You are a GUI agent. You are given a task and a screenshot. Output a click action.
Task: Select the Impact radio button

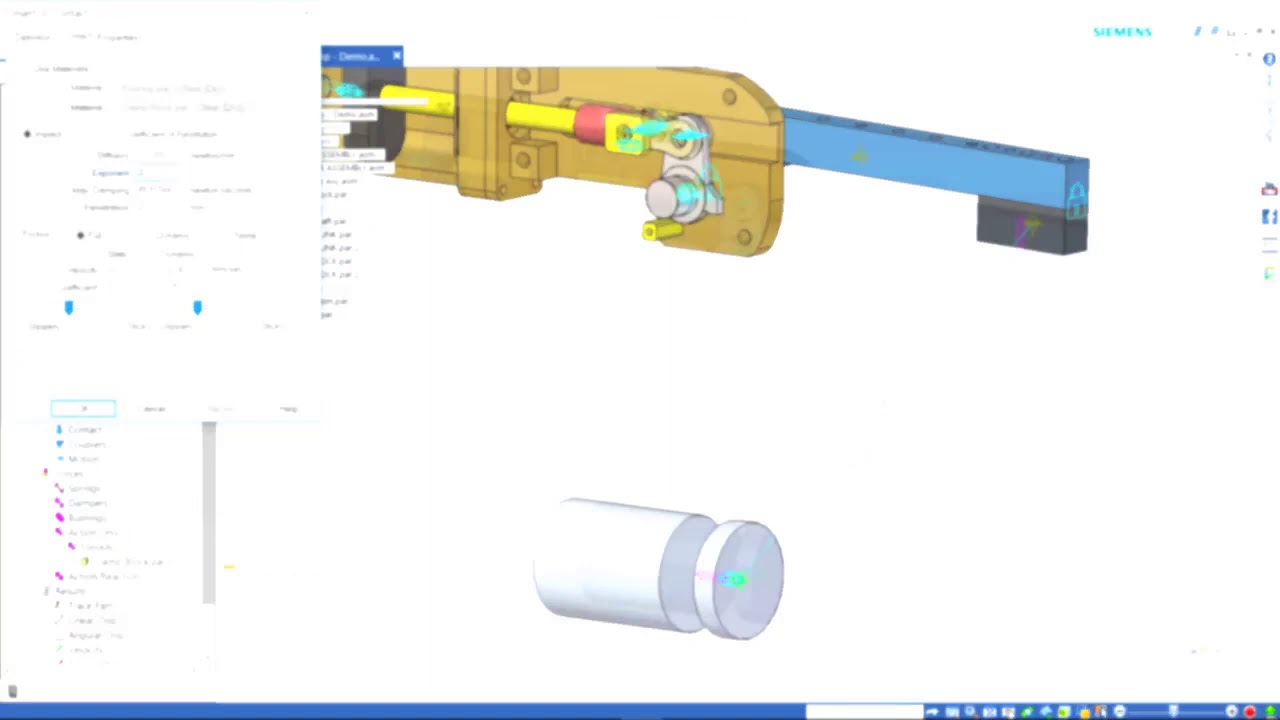point(27,133)
